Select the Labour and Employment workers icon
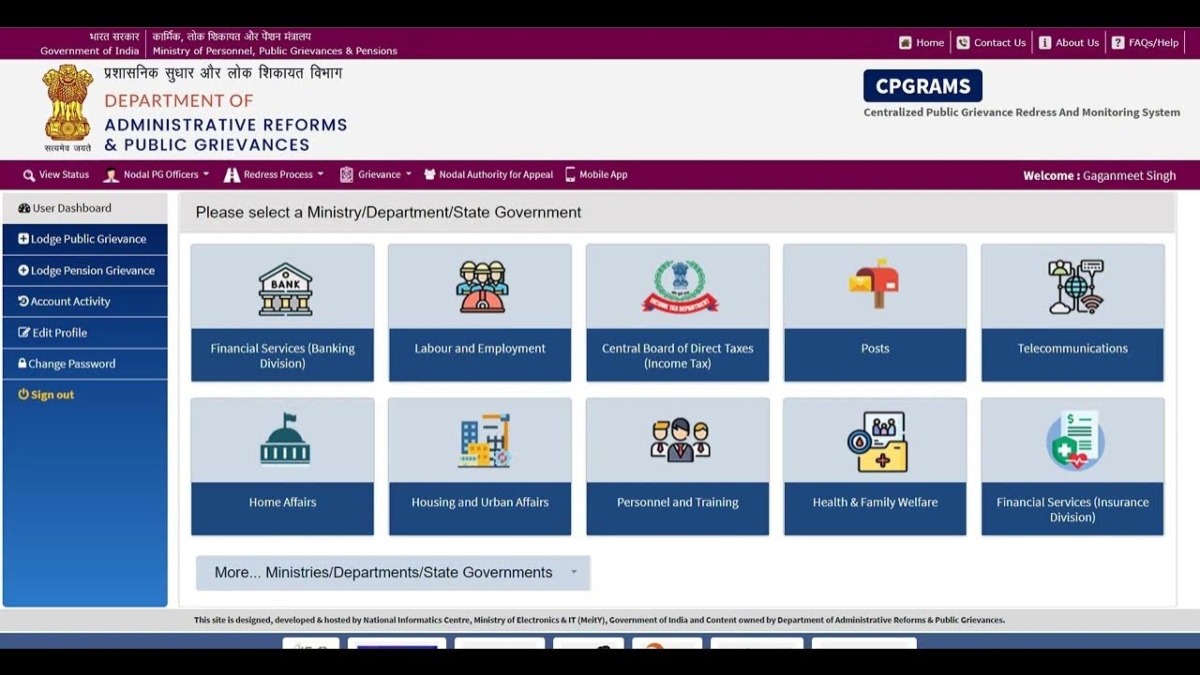 (x=481, y=288)
